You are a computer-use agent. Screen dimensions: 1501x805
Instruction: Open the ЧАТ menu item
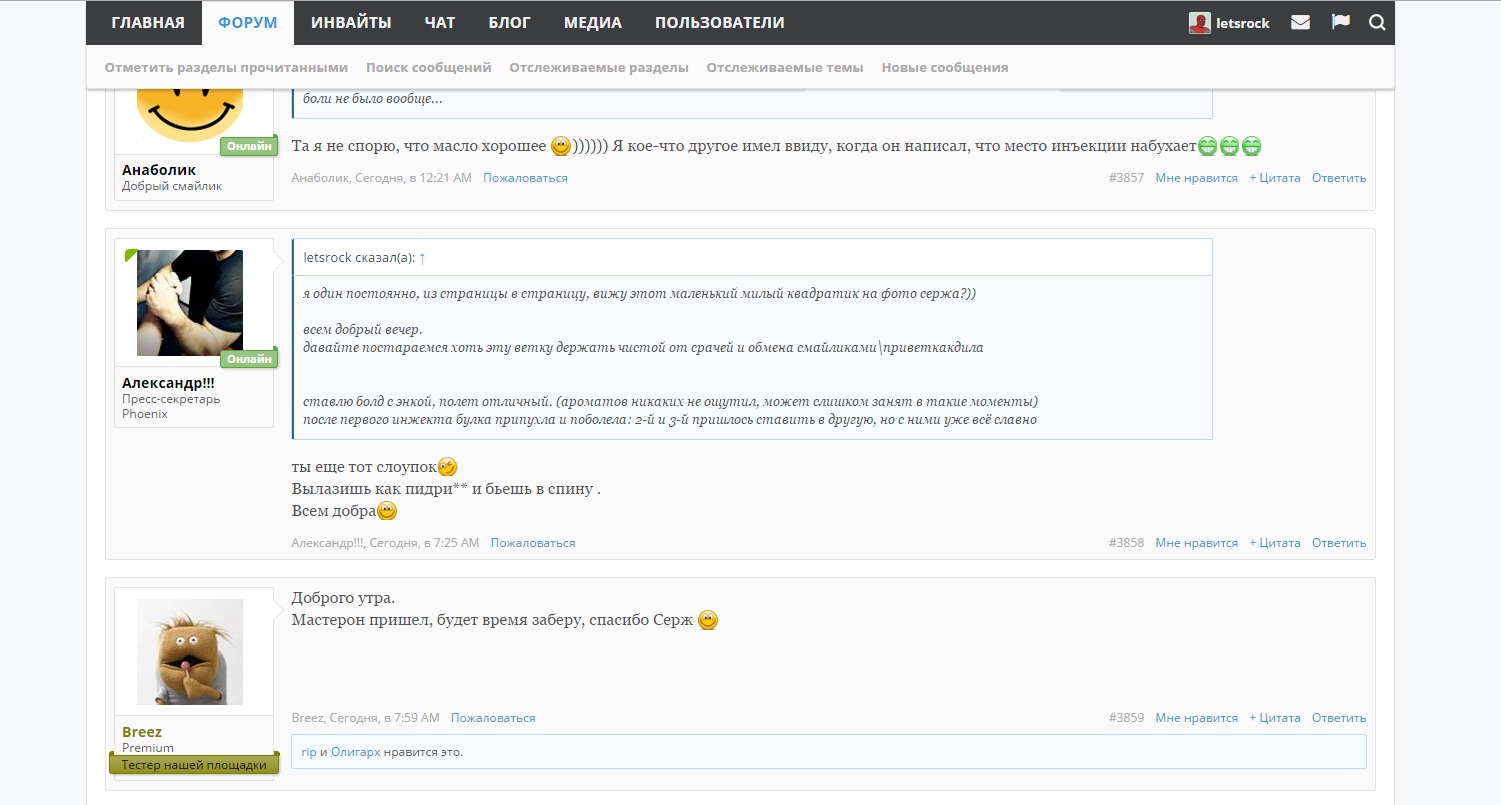(x=439, y=23)
